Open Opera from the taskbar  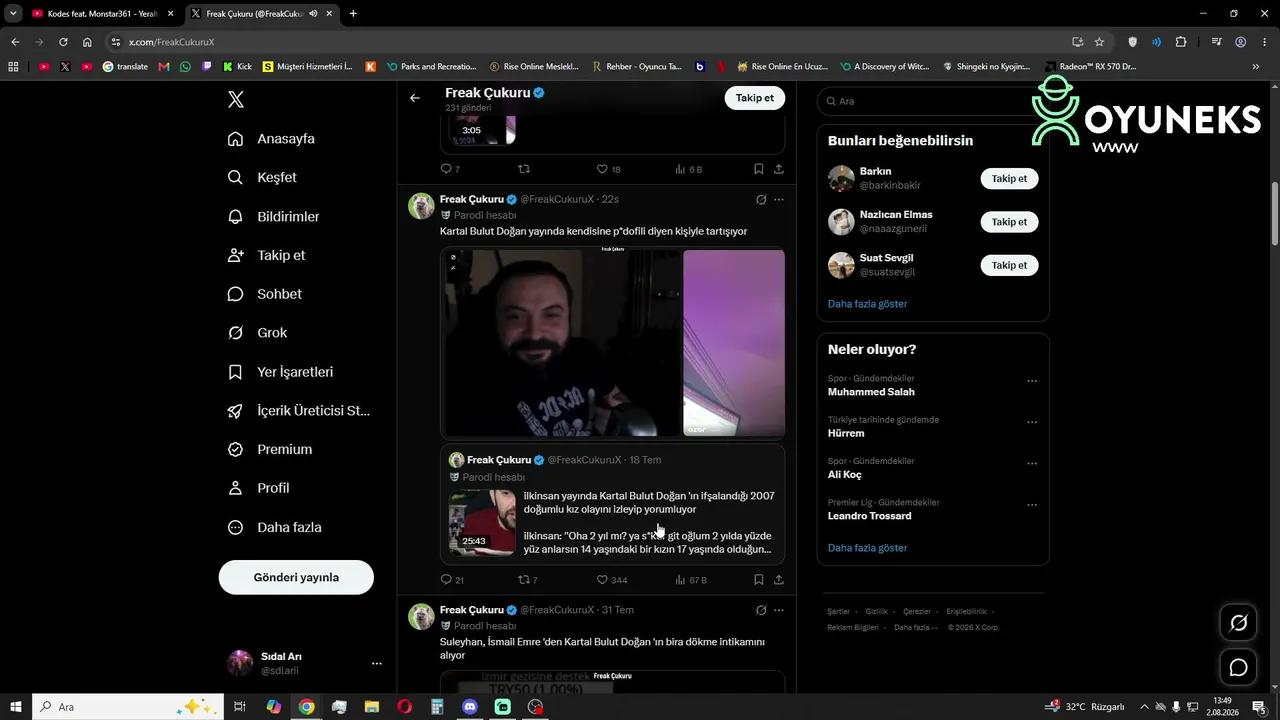[x=404, y=707]
